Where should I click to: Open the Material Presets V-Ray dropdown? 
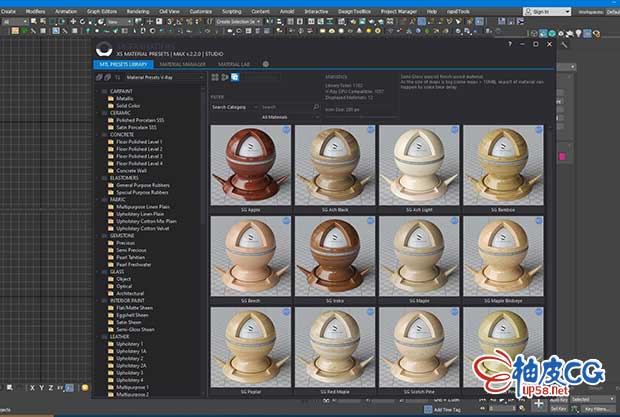click(164, 77)
